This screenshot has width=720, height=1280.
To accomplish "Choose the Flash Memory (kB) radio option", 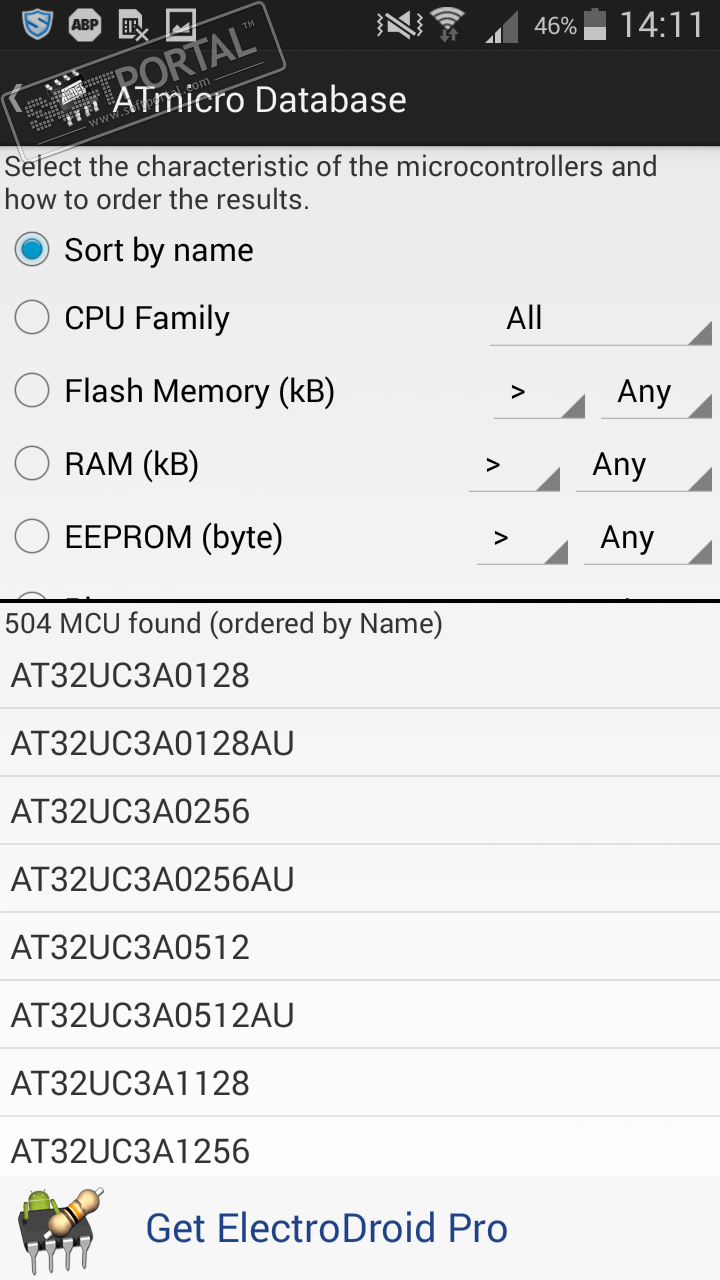I will [x=32, y=391].
